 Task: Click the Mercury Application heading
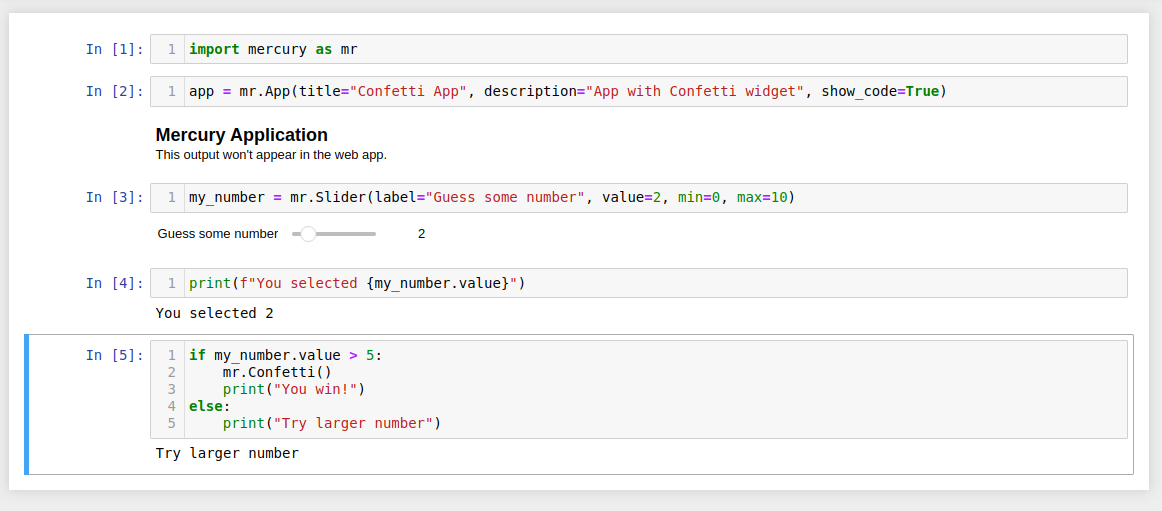(242, 135)
